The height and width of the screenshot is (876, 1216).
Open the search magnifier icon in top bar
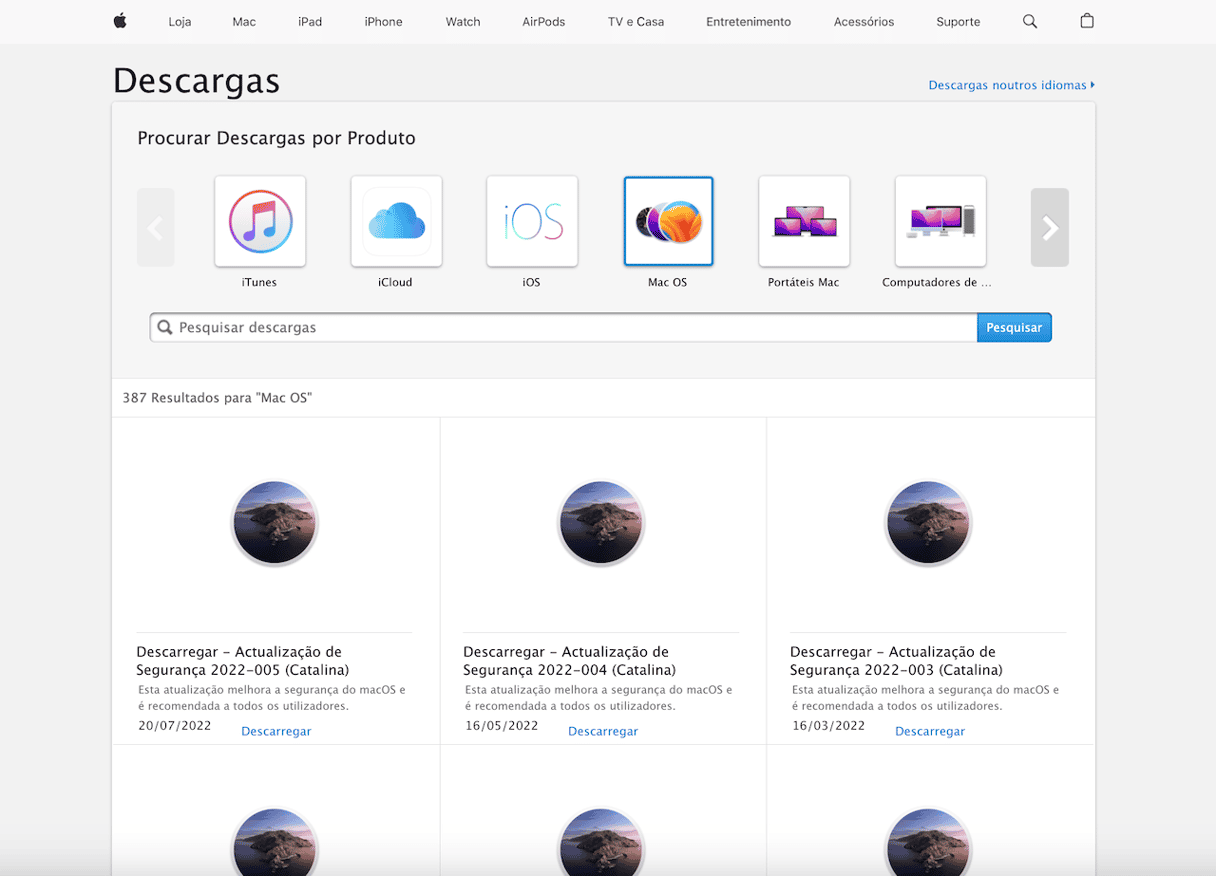[x=1029, y=21]
